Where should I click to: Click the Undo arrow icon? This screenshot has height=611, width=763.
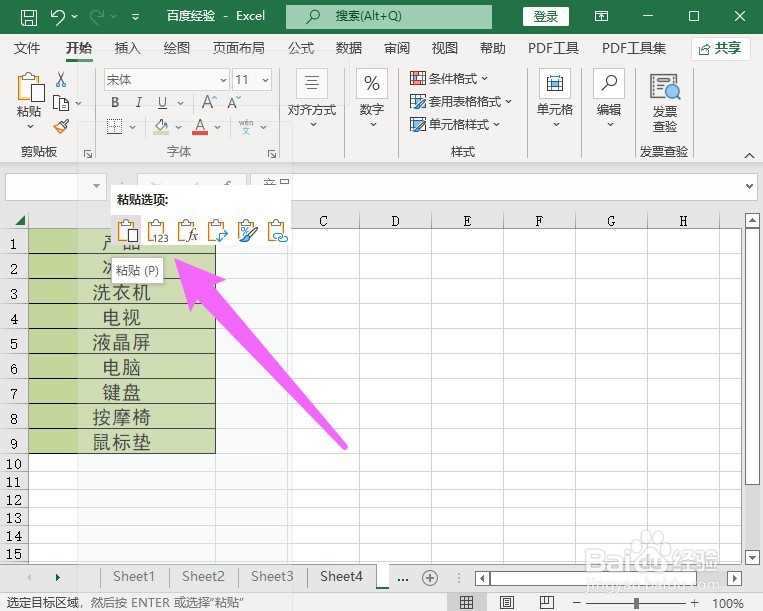(58, 17)
